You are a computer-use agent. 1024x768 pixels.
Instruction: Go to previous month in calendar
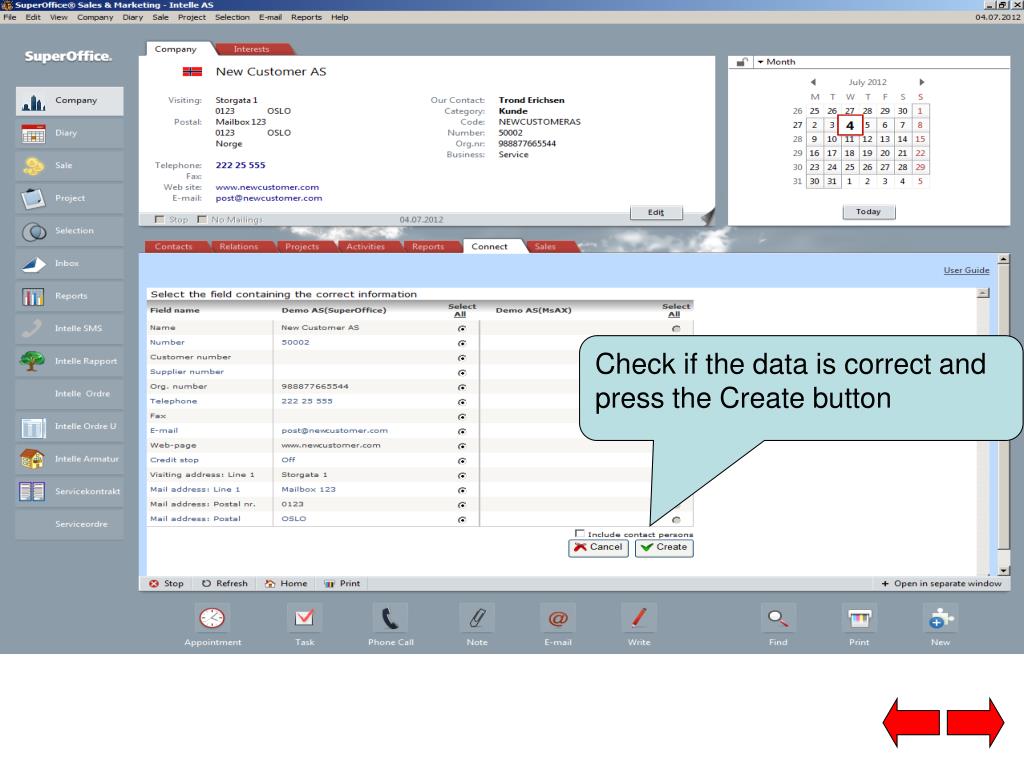[x=813, y=82]
